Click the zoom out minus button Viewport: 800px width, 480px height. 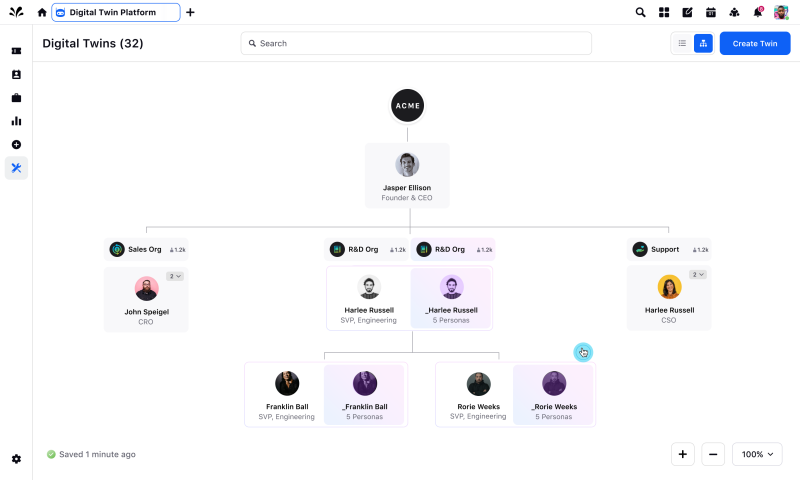(x=713, y=454)
